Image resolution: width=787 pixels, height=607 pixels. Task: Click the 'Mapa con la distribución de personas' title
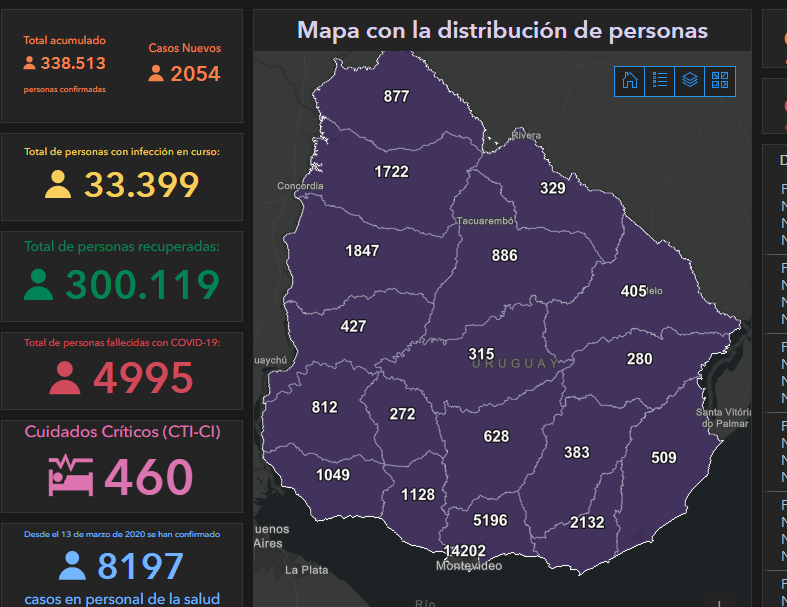502,31
